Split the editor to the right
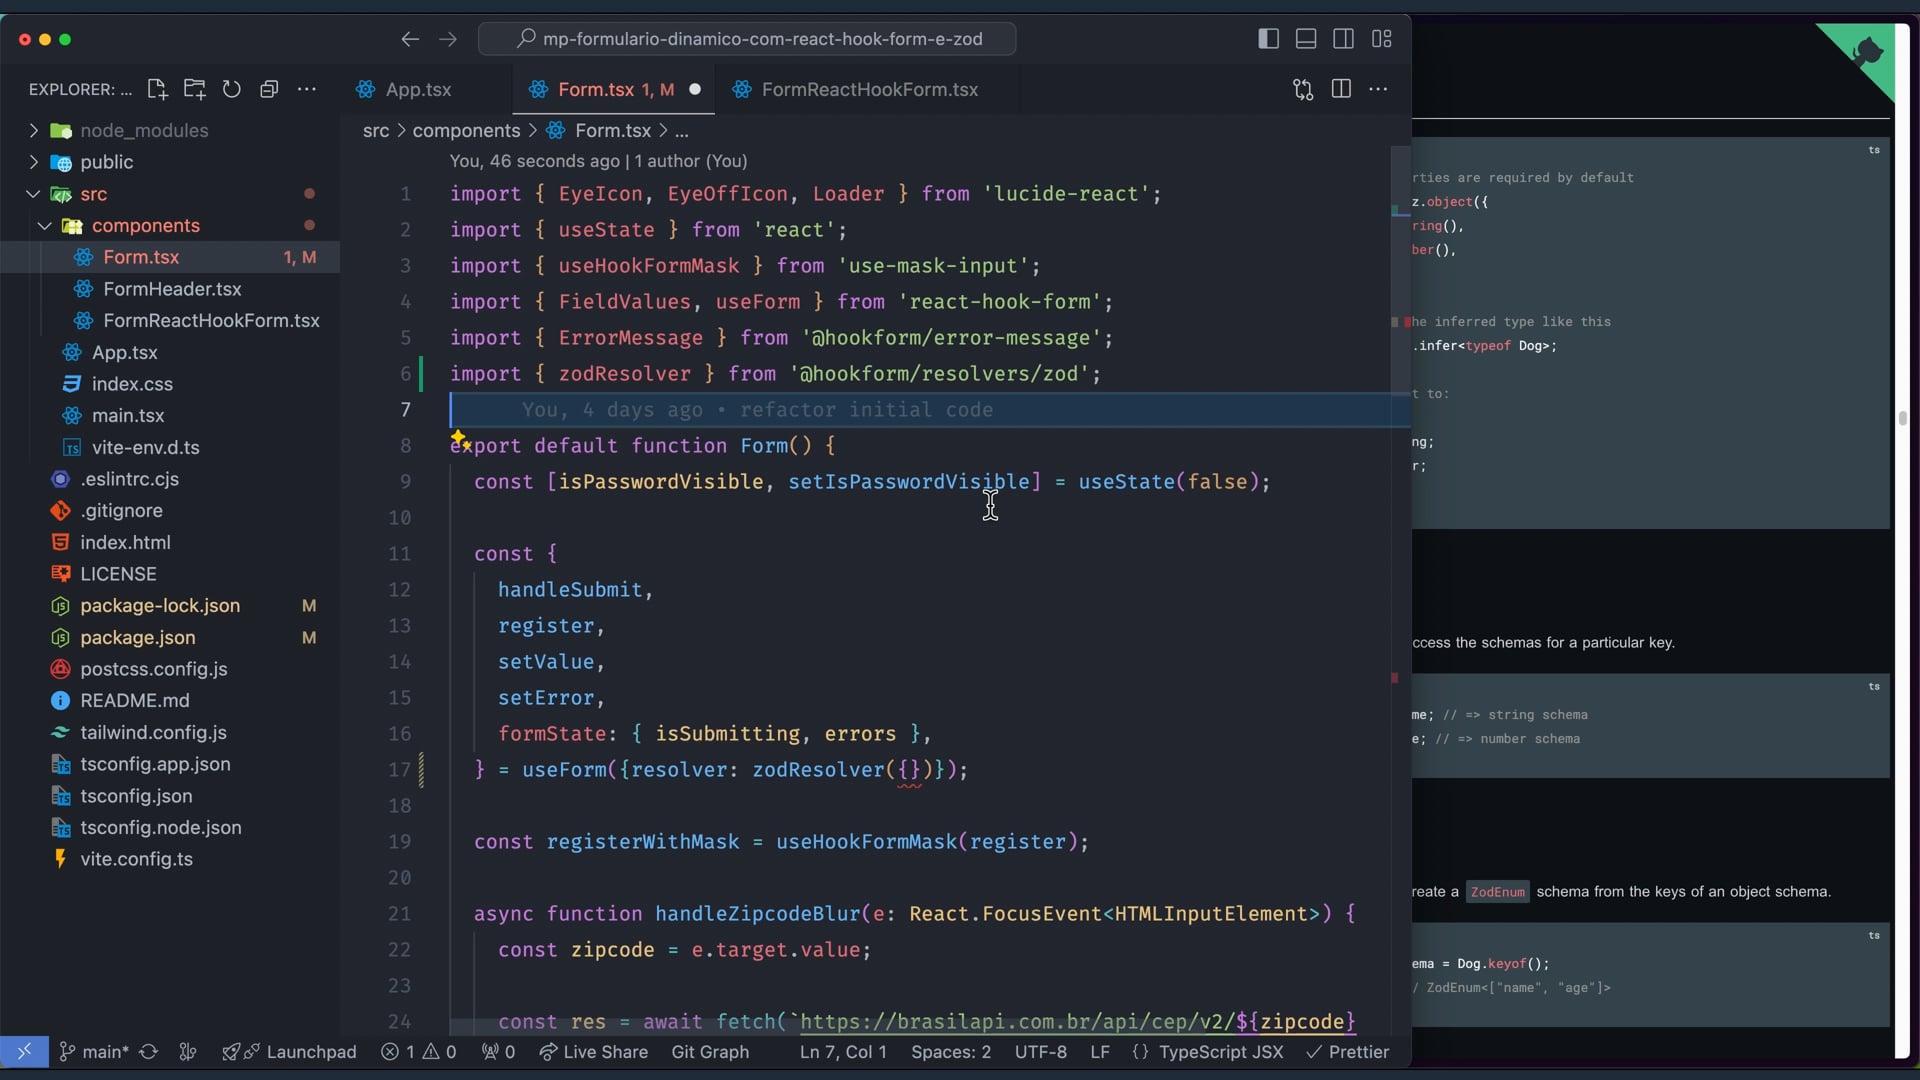The height and width of the screenshot is (1080, 1920). [x=1341, y=89]
